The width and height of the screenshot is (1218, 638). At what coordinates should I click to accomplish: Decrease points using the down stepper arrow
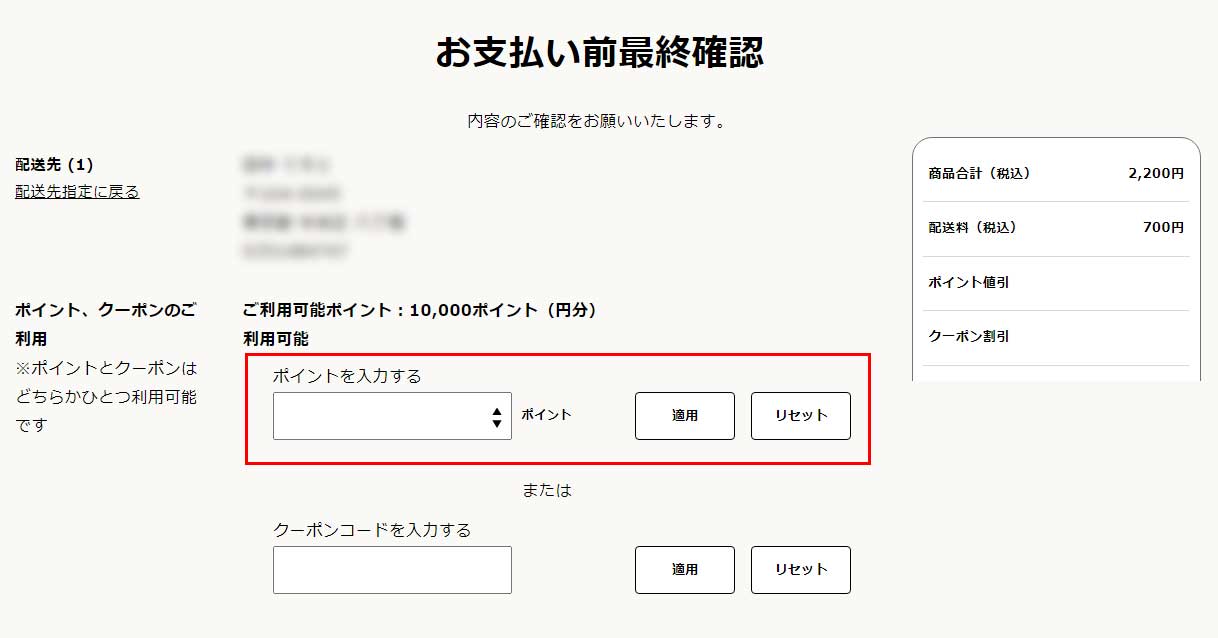pyautogui.click(x=497, y=423)
